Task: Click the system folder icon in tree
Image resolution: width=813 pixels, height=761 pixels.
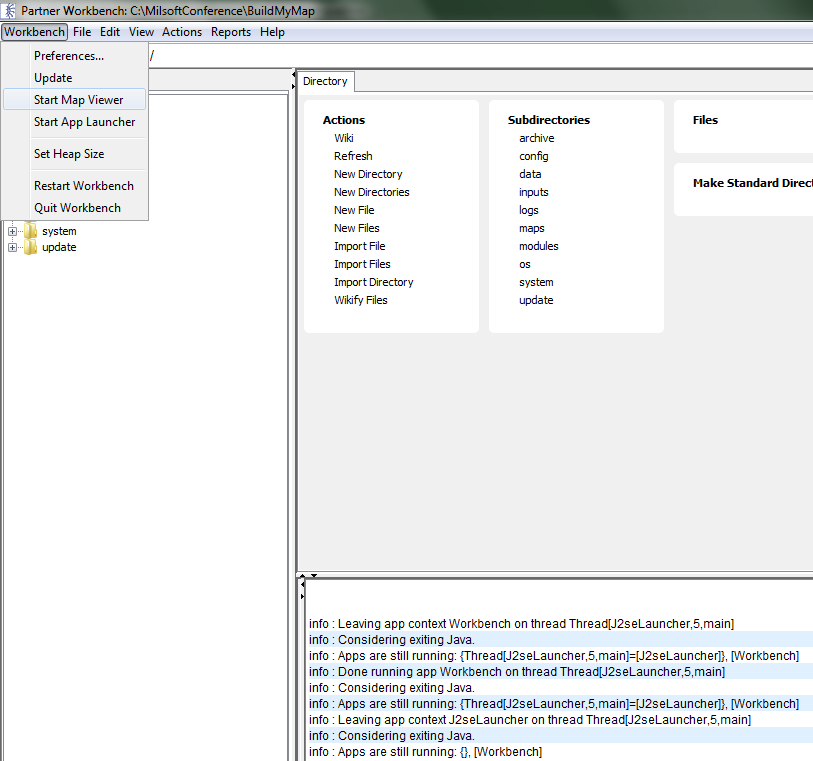Action: pos(31,231)
